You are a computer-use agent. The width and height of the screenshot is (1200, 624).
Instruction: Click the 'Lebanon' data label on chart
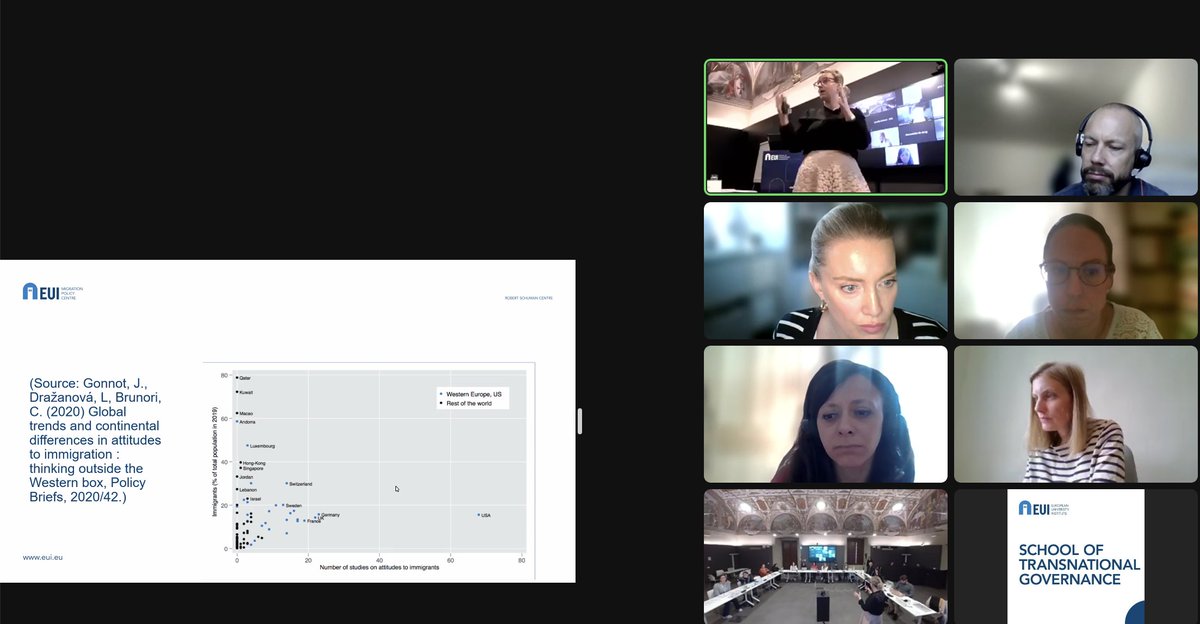(248, 490)
